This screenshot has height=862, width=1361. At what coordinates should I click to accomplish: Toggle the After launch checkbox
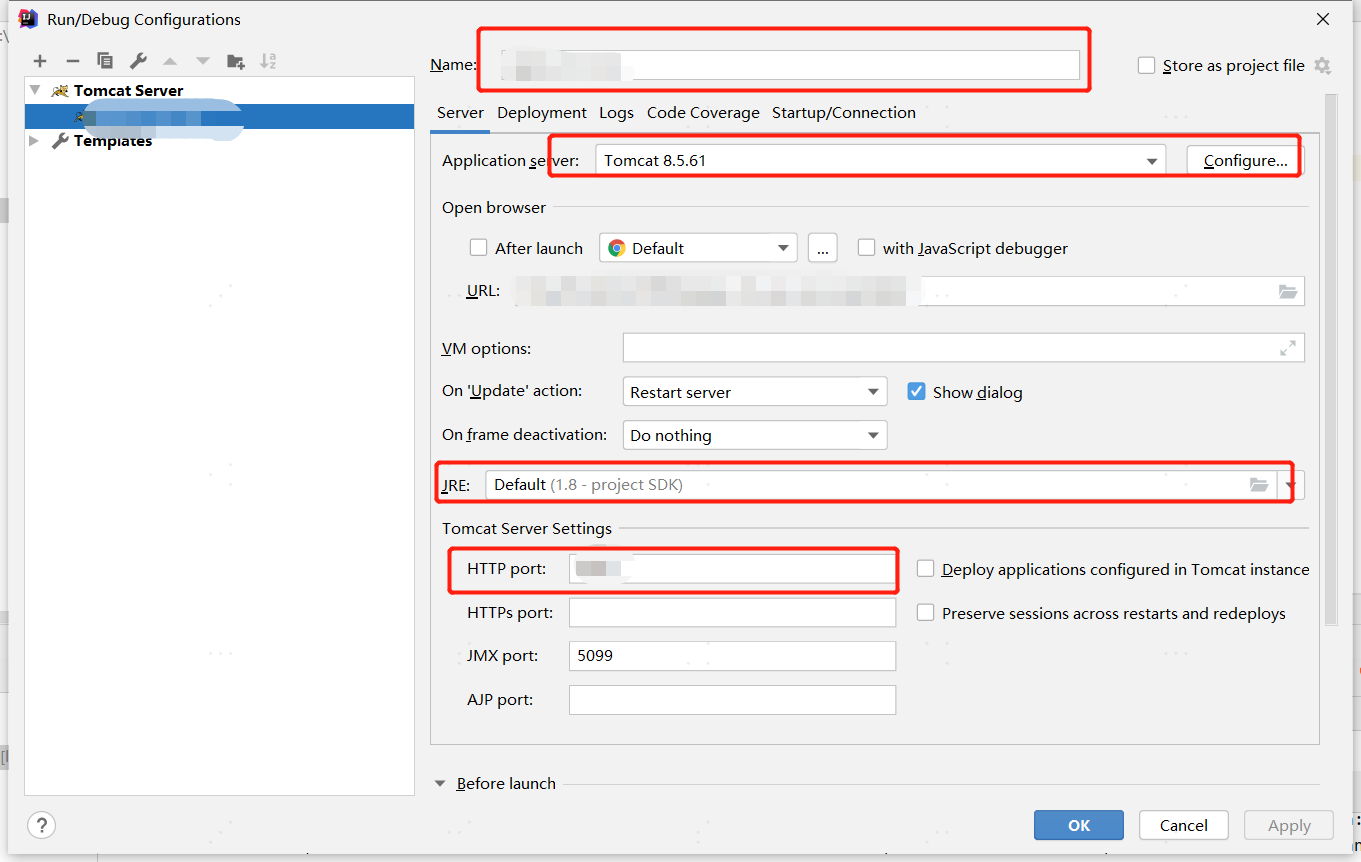point(479,248)
